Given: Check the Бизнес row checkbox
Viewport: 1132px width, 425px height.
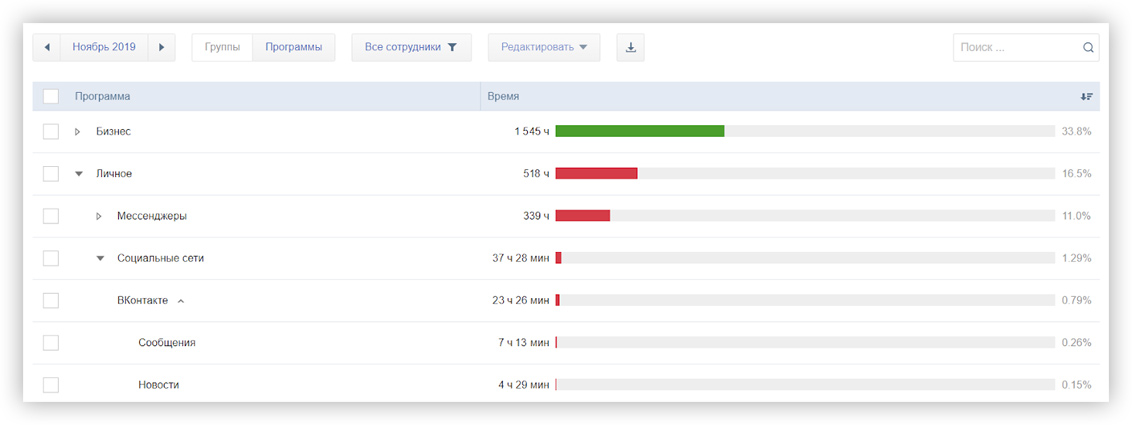Looking at the screenshot, I should pyautogui.click(x=51, y=131).
